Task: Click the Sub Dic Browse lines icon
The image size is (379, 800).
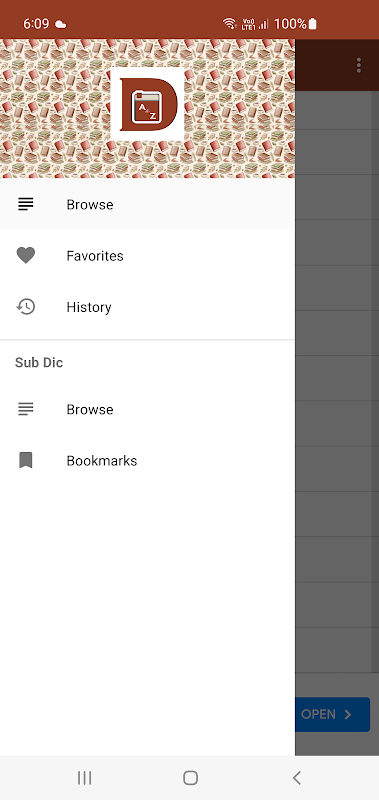Action: (26, 409)
